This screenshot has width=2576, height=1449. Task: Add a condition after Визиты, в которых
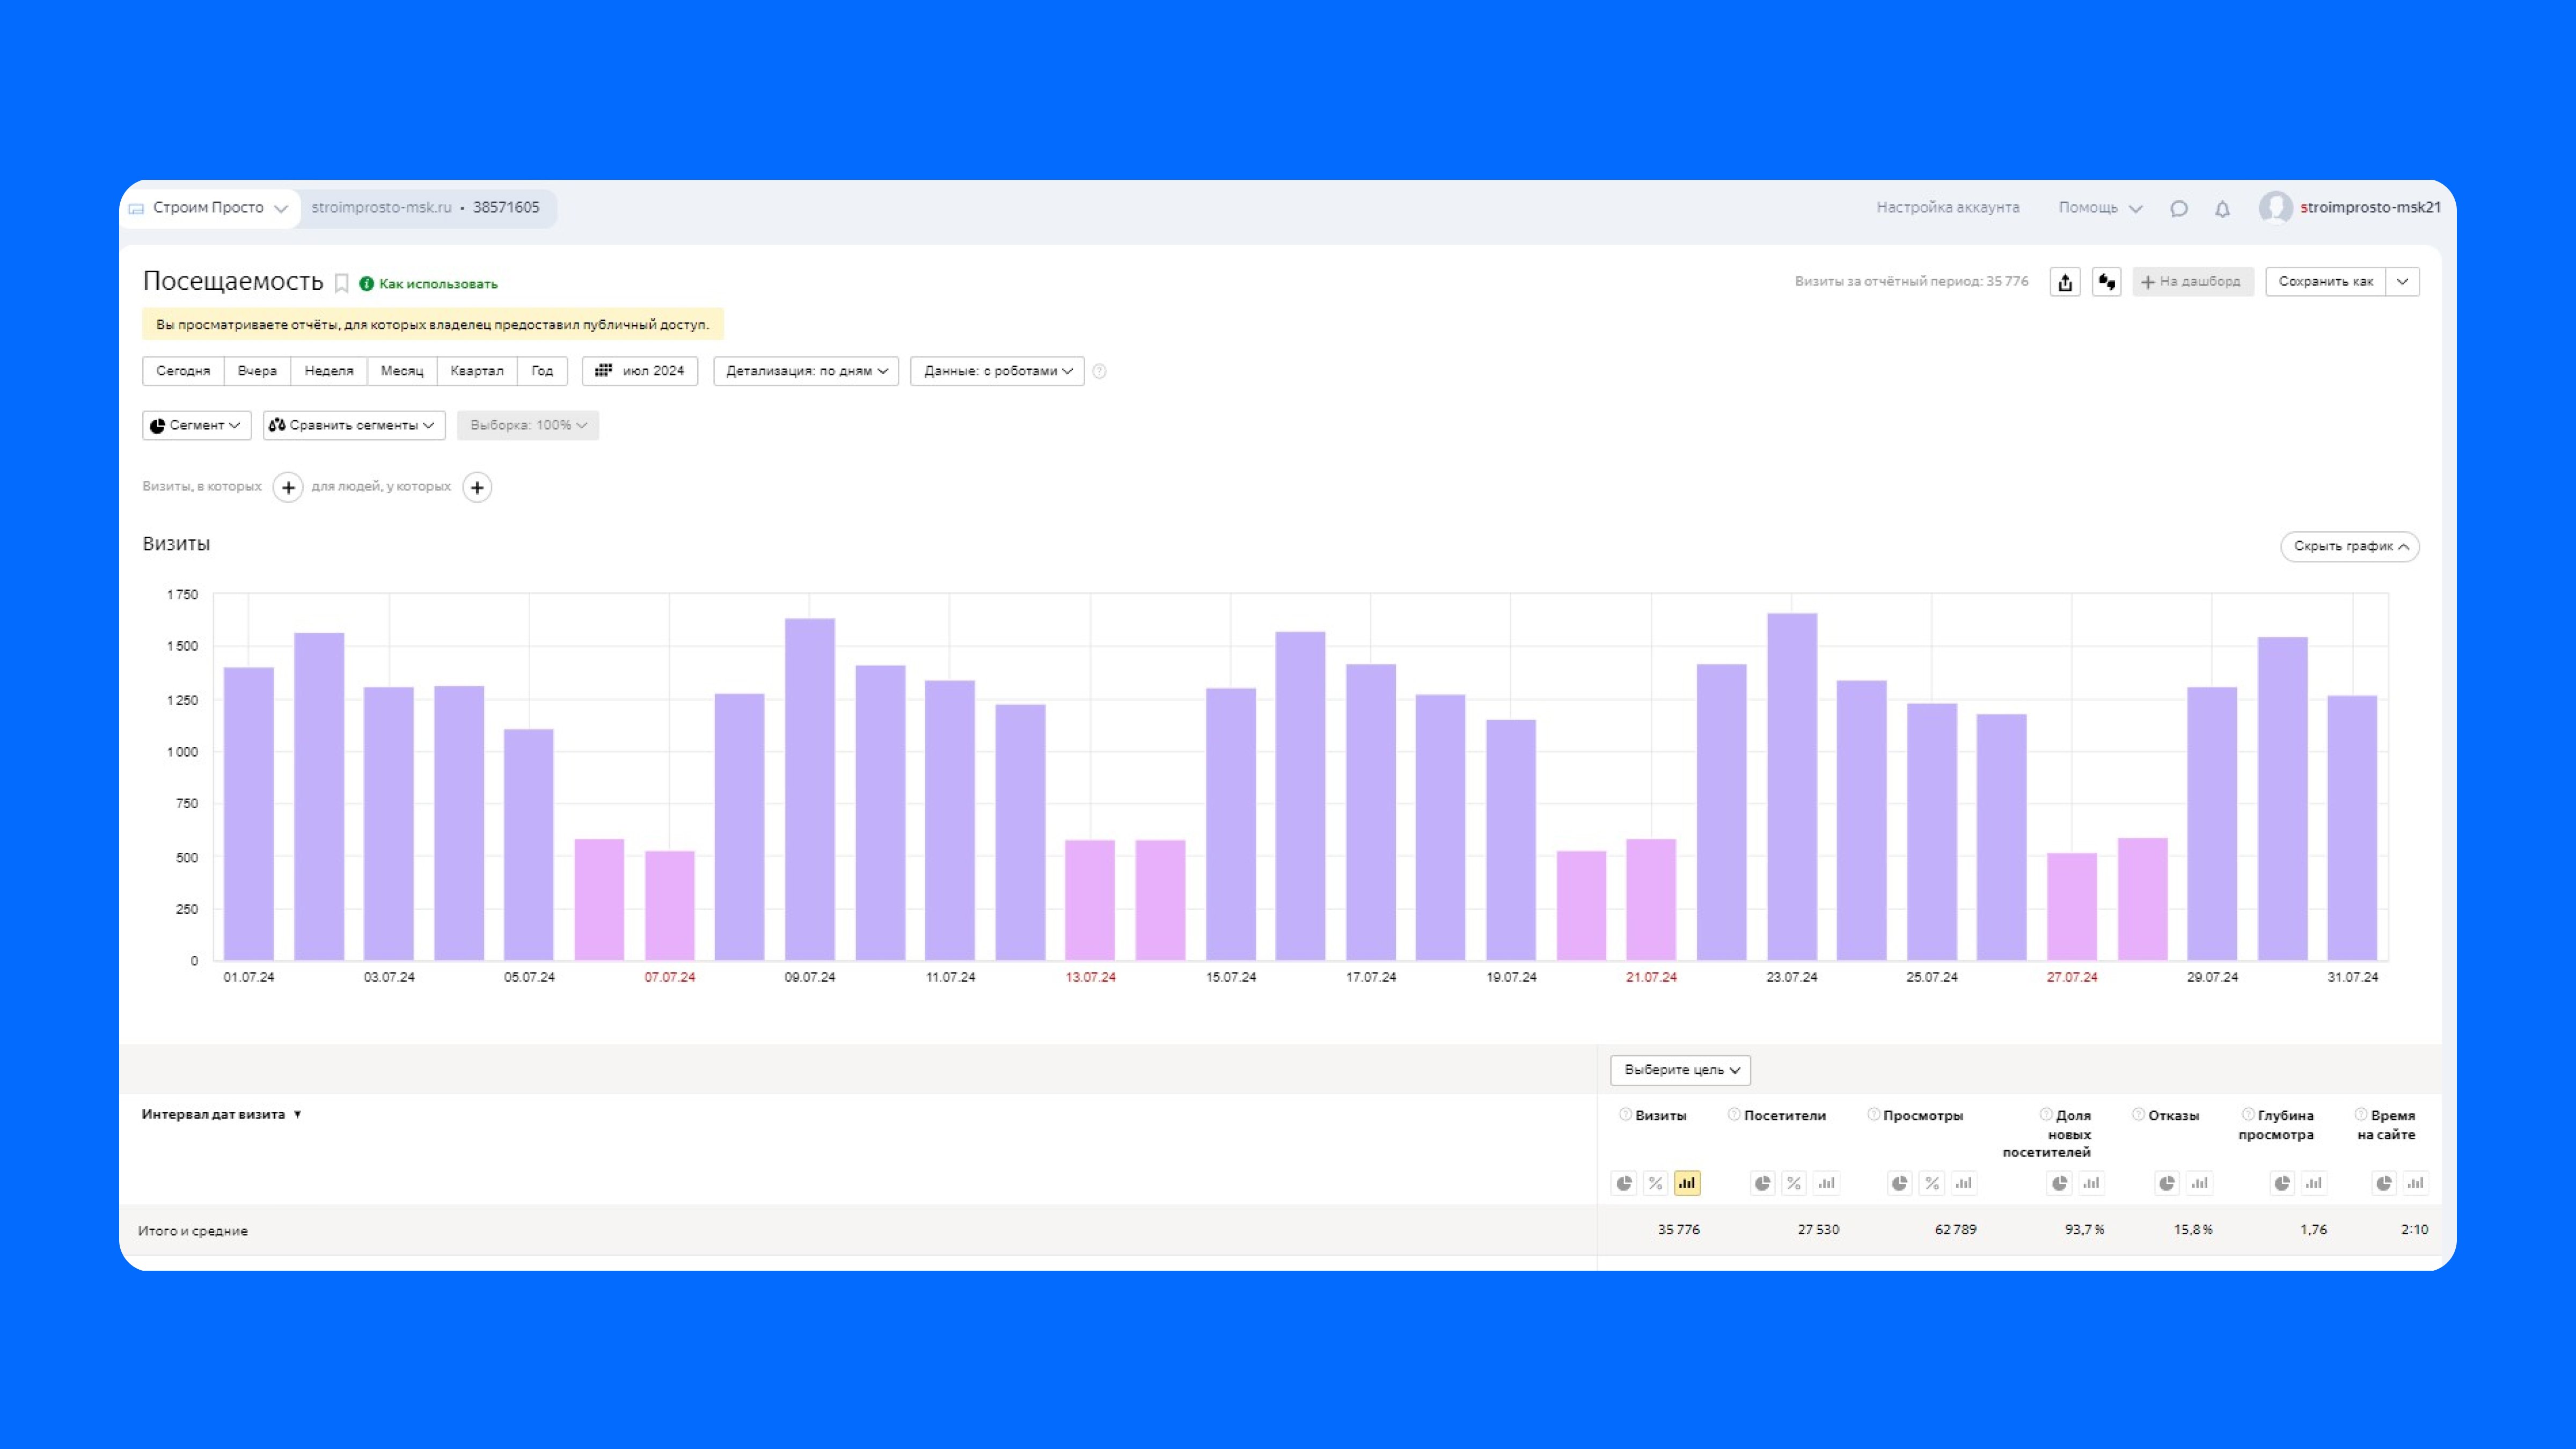point(288,487)
